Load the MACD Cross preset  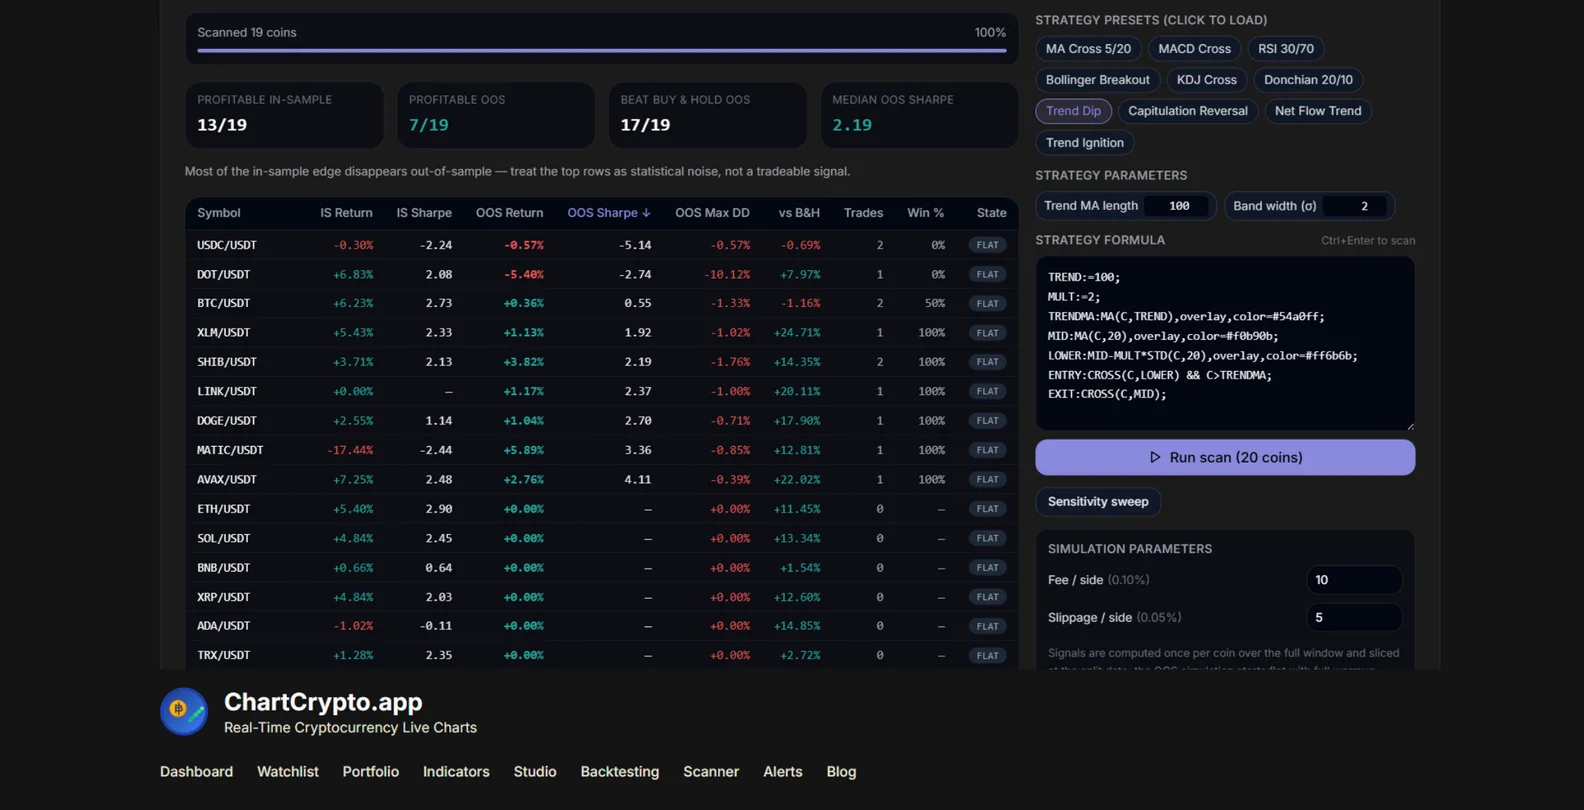click(x=1194, y=49)
